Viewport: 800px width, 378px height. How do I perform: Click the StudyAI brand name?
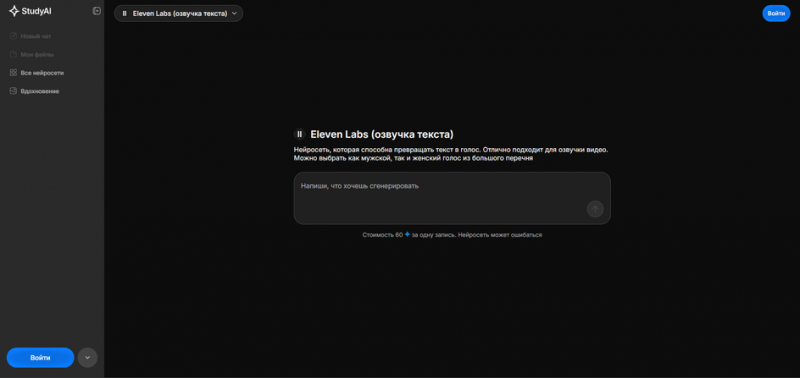point(36,11)
